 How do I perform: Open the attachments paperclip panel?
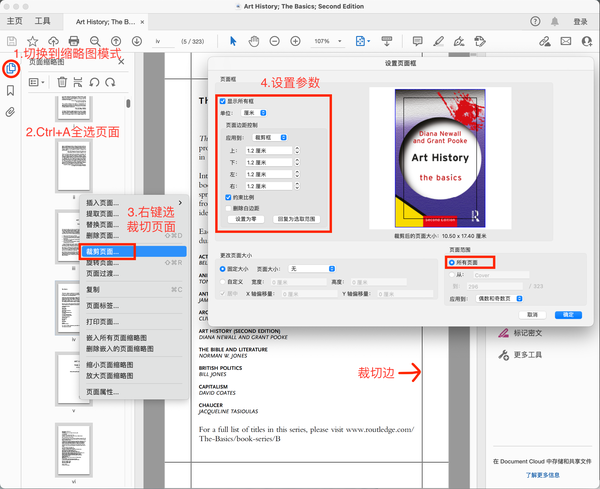click(11, 110)
